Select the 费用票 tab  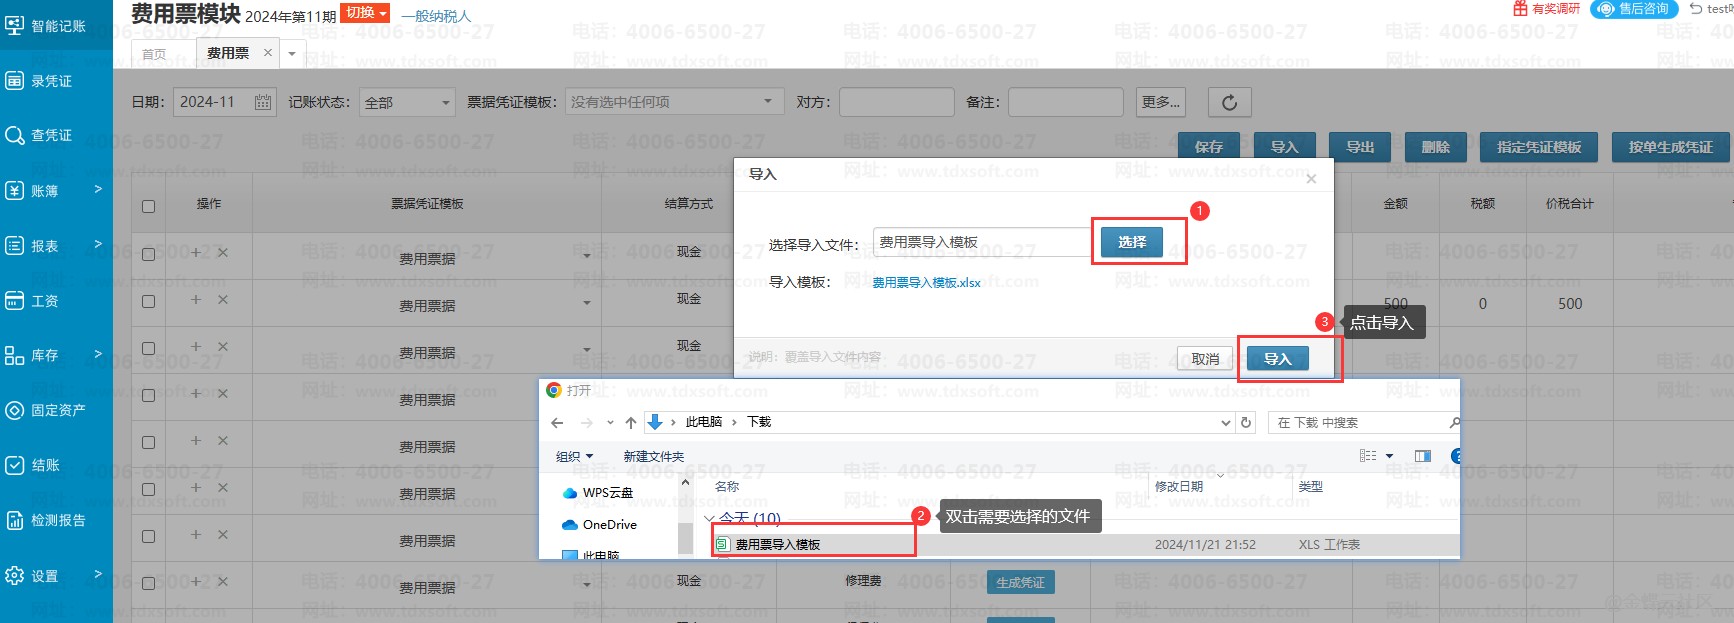click(x=228, y=54)
